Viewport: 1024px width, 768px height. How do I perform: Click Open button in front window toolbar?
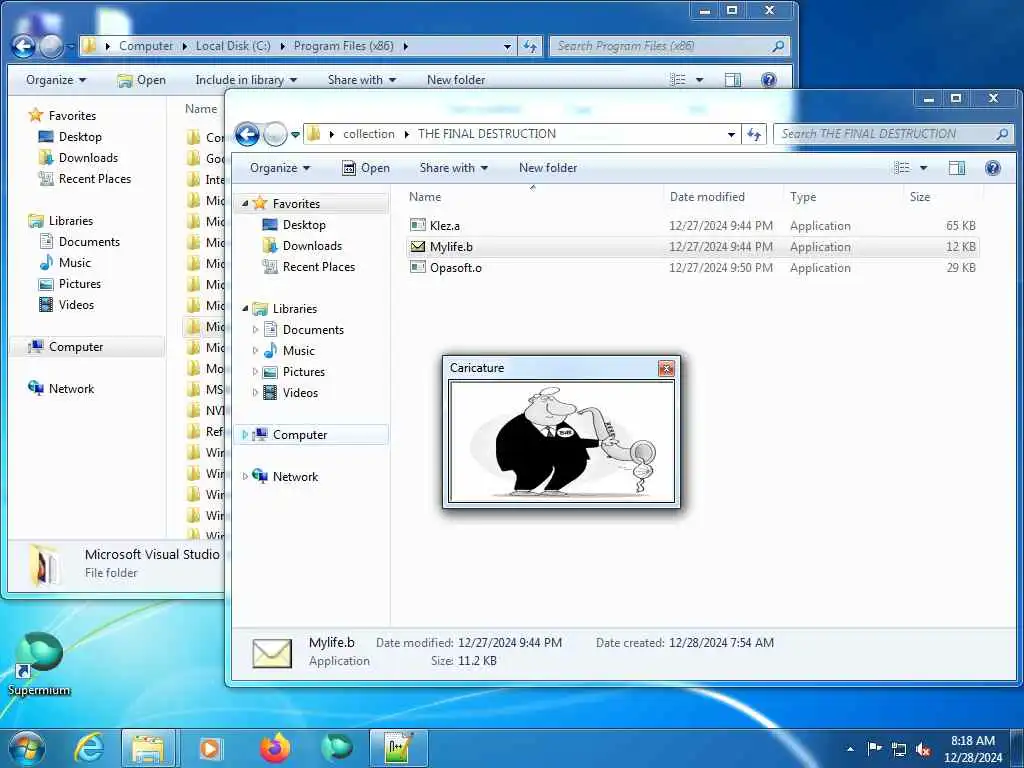click(x=366, y=168)
